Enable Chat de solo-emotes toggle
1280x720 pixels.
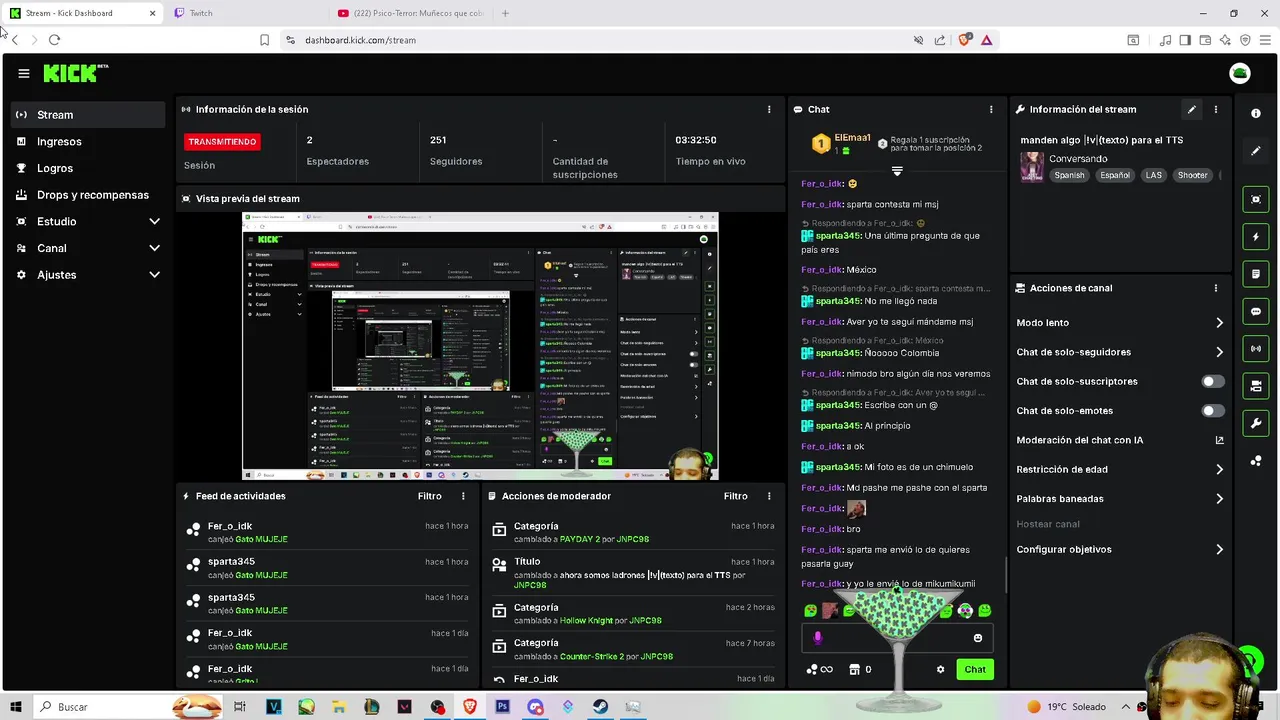coord(1212,411)
